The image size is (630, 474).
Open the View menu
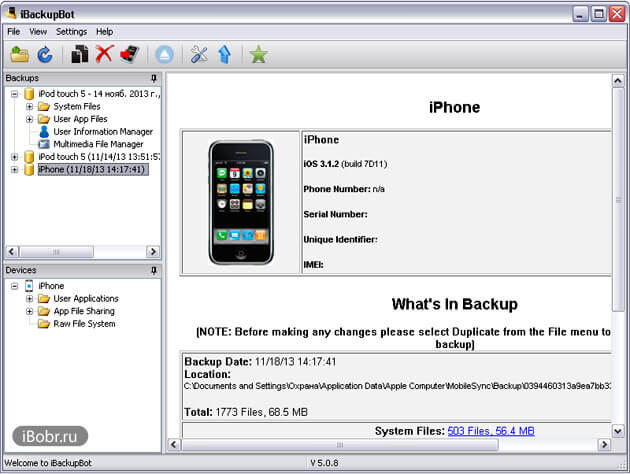tap(38, 32)
